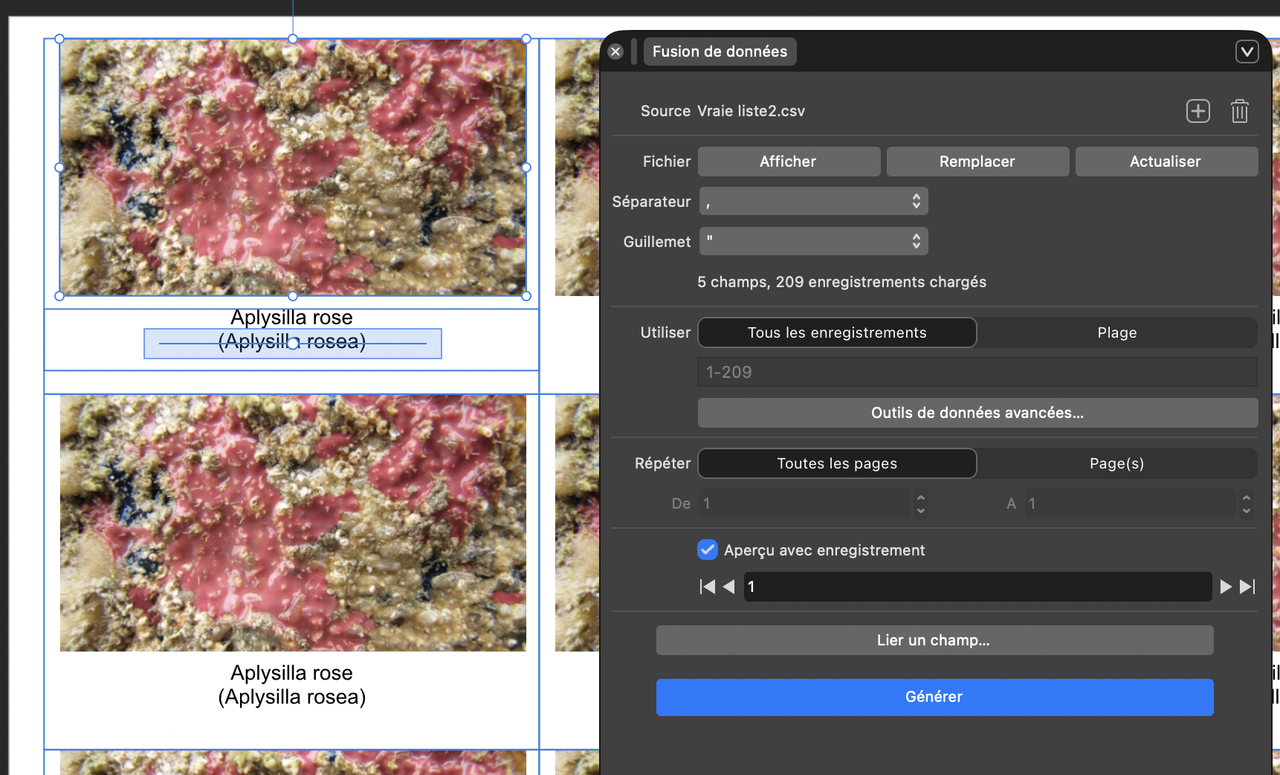Click the Générer button

[x=934, y=697]
